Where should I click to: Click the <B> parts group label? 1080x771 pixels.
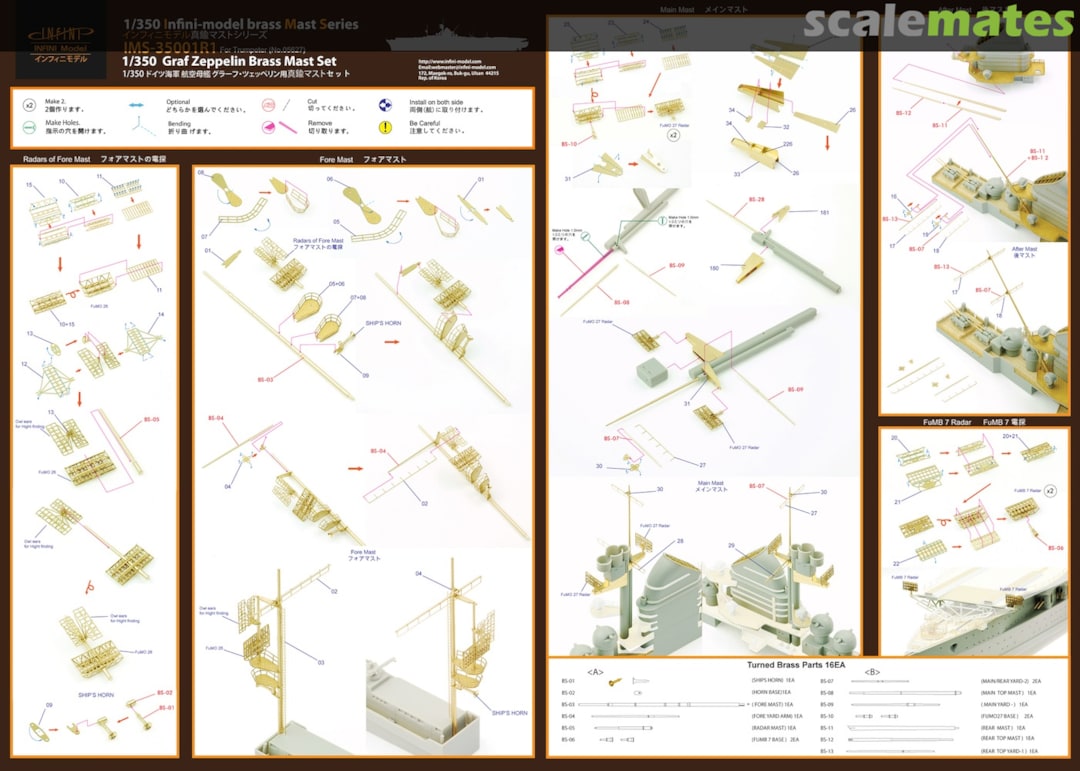coord(871,671)
